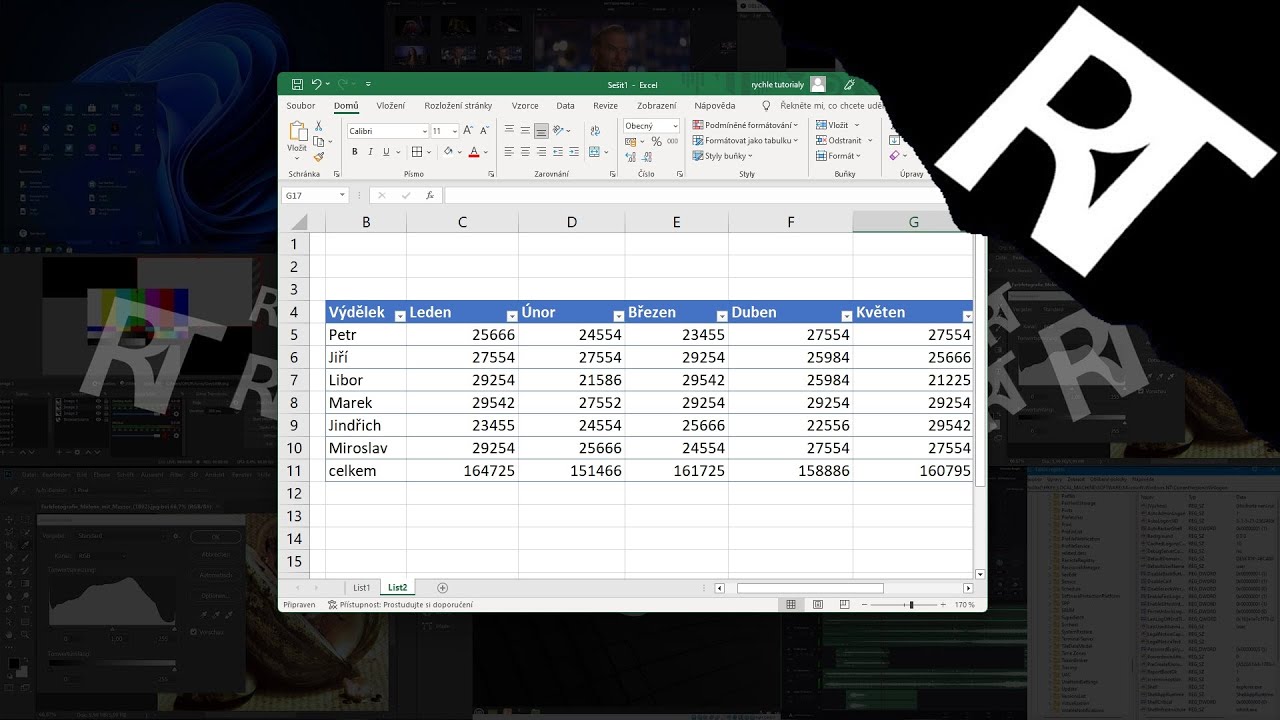Click the Copy icon in Schránka group

point(318,141)
